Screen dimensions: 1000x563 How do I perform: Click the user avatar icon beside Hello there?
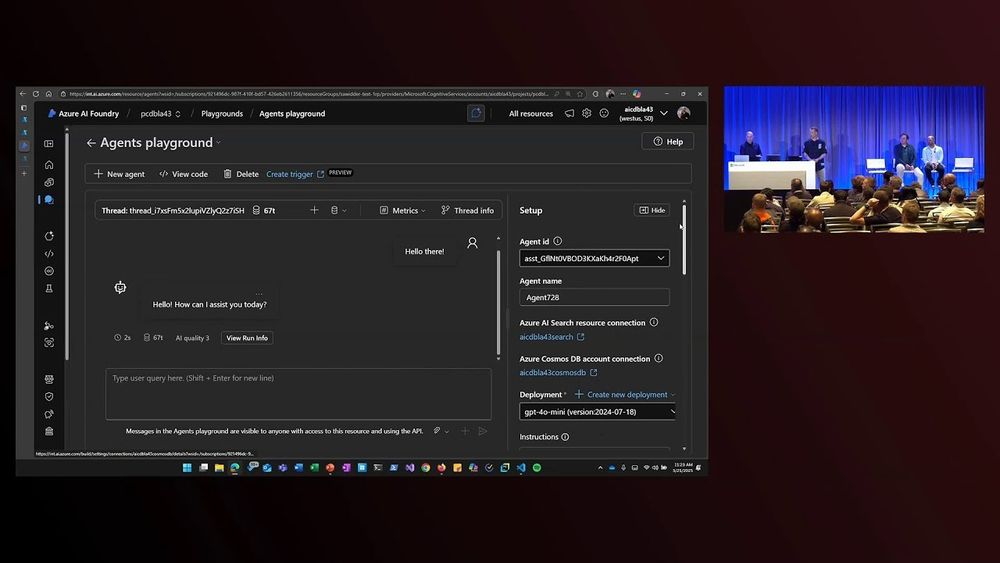[x=472, y=243]
